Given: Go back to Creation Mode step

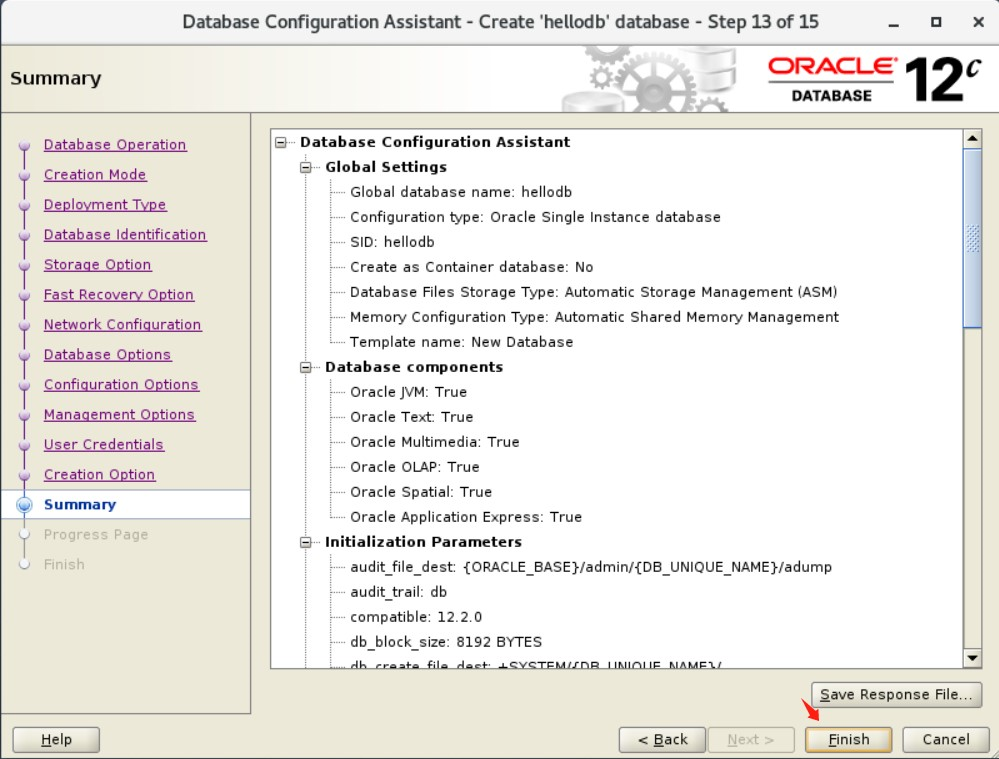Looking at the screenshot, I should 94,174.
